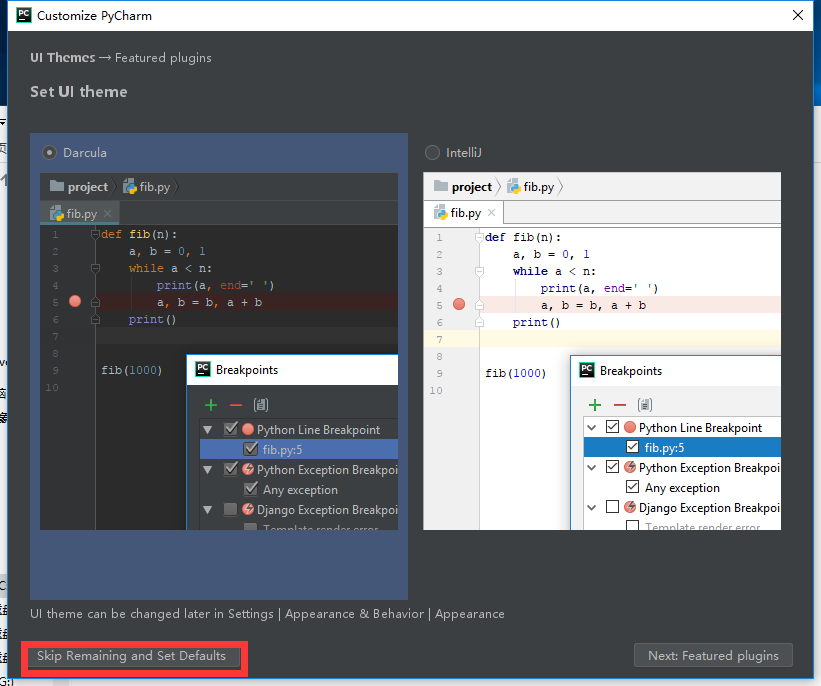Click fib.py breadcrumb file icon in IntelliJ preview
This screenshot has width=821, height=686.
(514, 186)
